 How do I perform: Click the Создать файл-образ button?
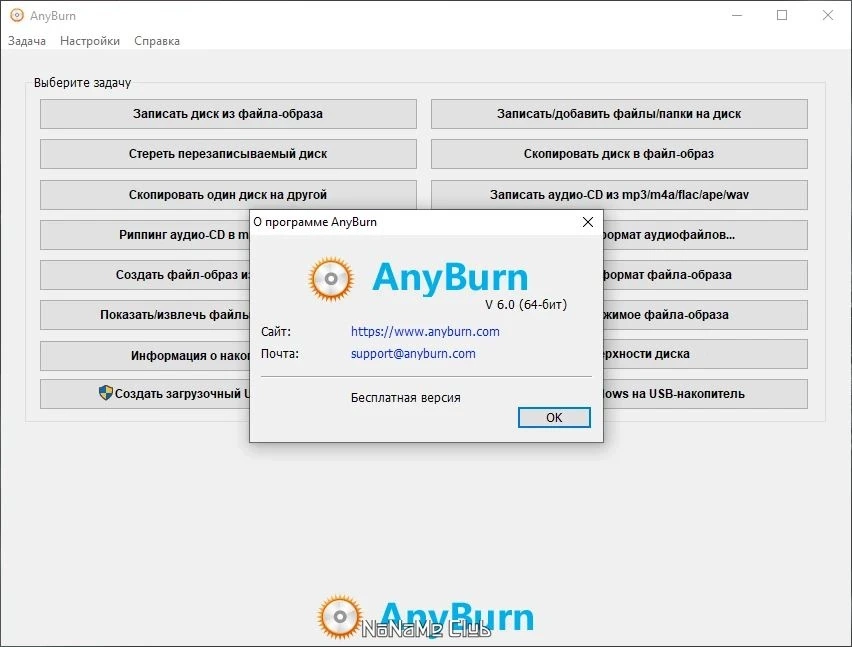click(145, 275)
